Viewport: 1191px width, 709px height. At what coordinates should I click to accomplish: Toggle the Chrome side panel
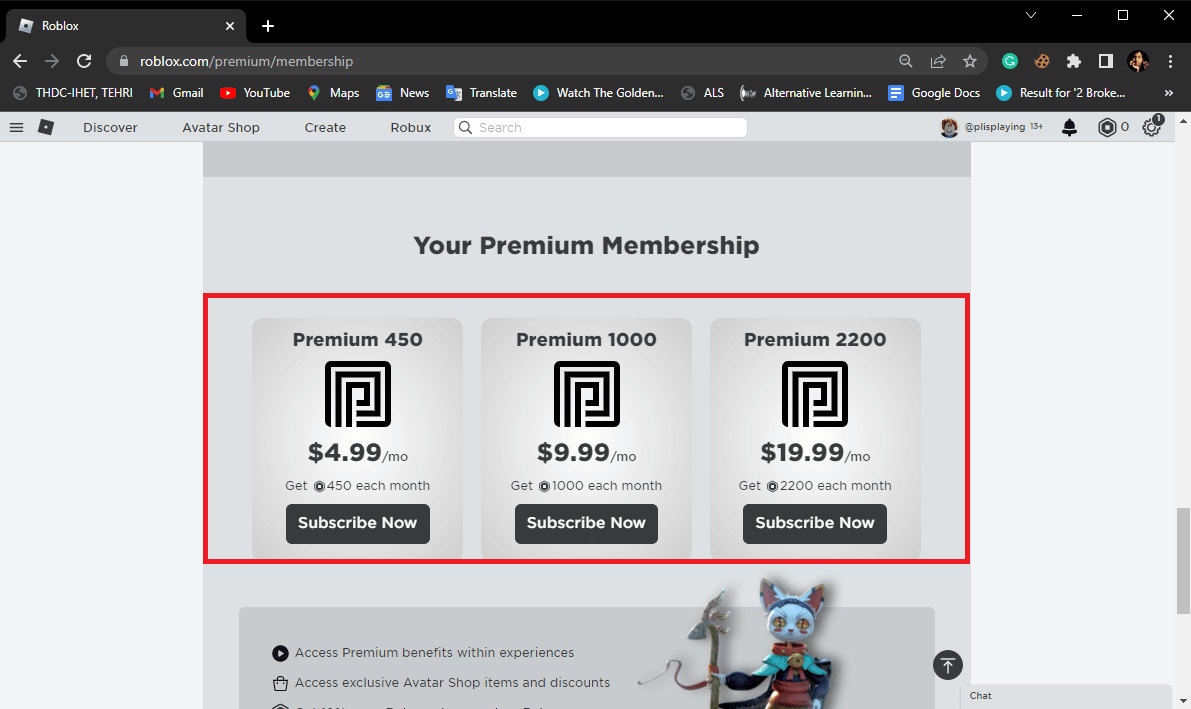[x=1105, y=61]
